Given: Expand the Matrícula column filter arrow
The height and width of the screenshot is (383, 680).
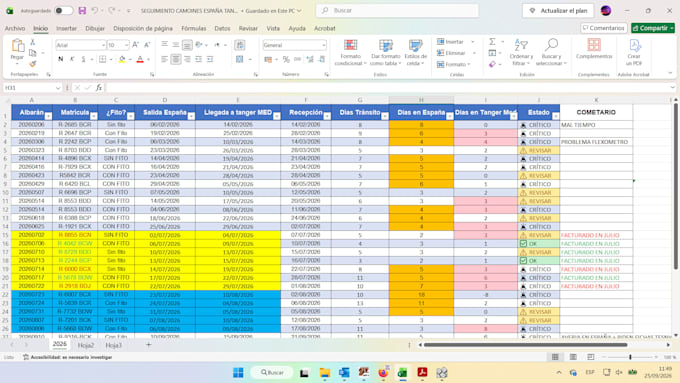Looking at the screenshot, I should [x=93, y=116].
